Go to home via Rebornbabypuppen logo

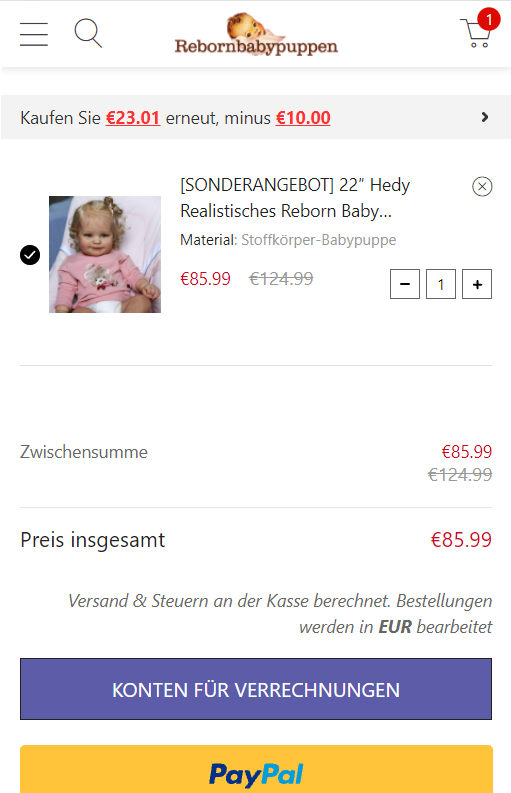[x=256, y=33]
